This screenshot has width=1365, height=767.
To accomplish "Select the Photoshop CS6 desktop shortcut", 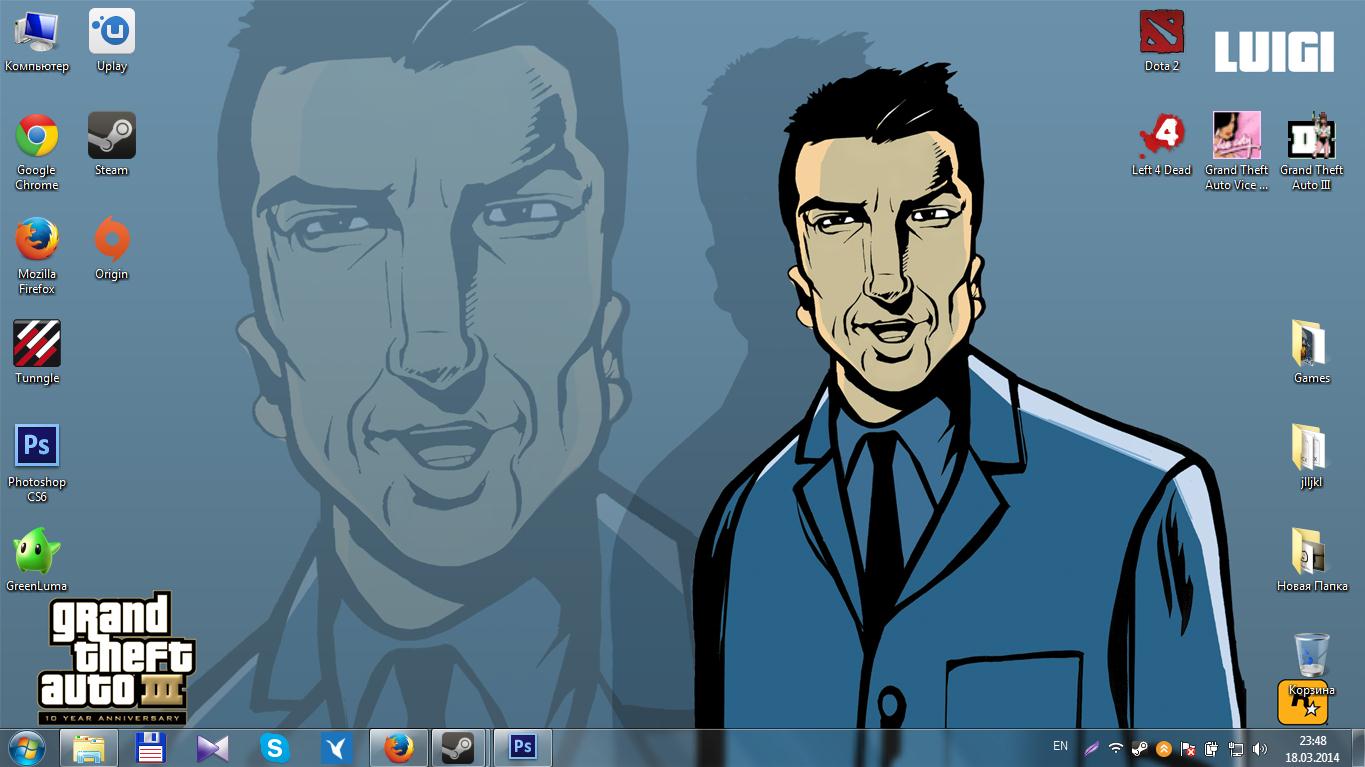I will (37, 464).
